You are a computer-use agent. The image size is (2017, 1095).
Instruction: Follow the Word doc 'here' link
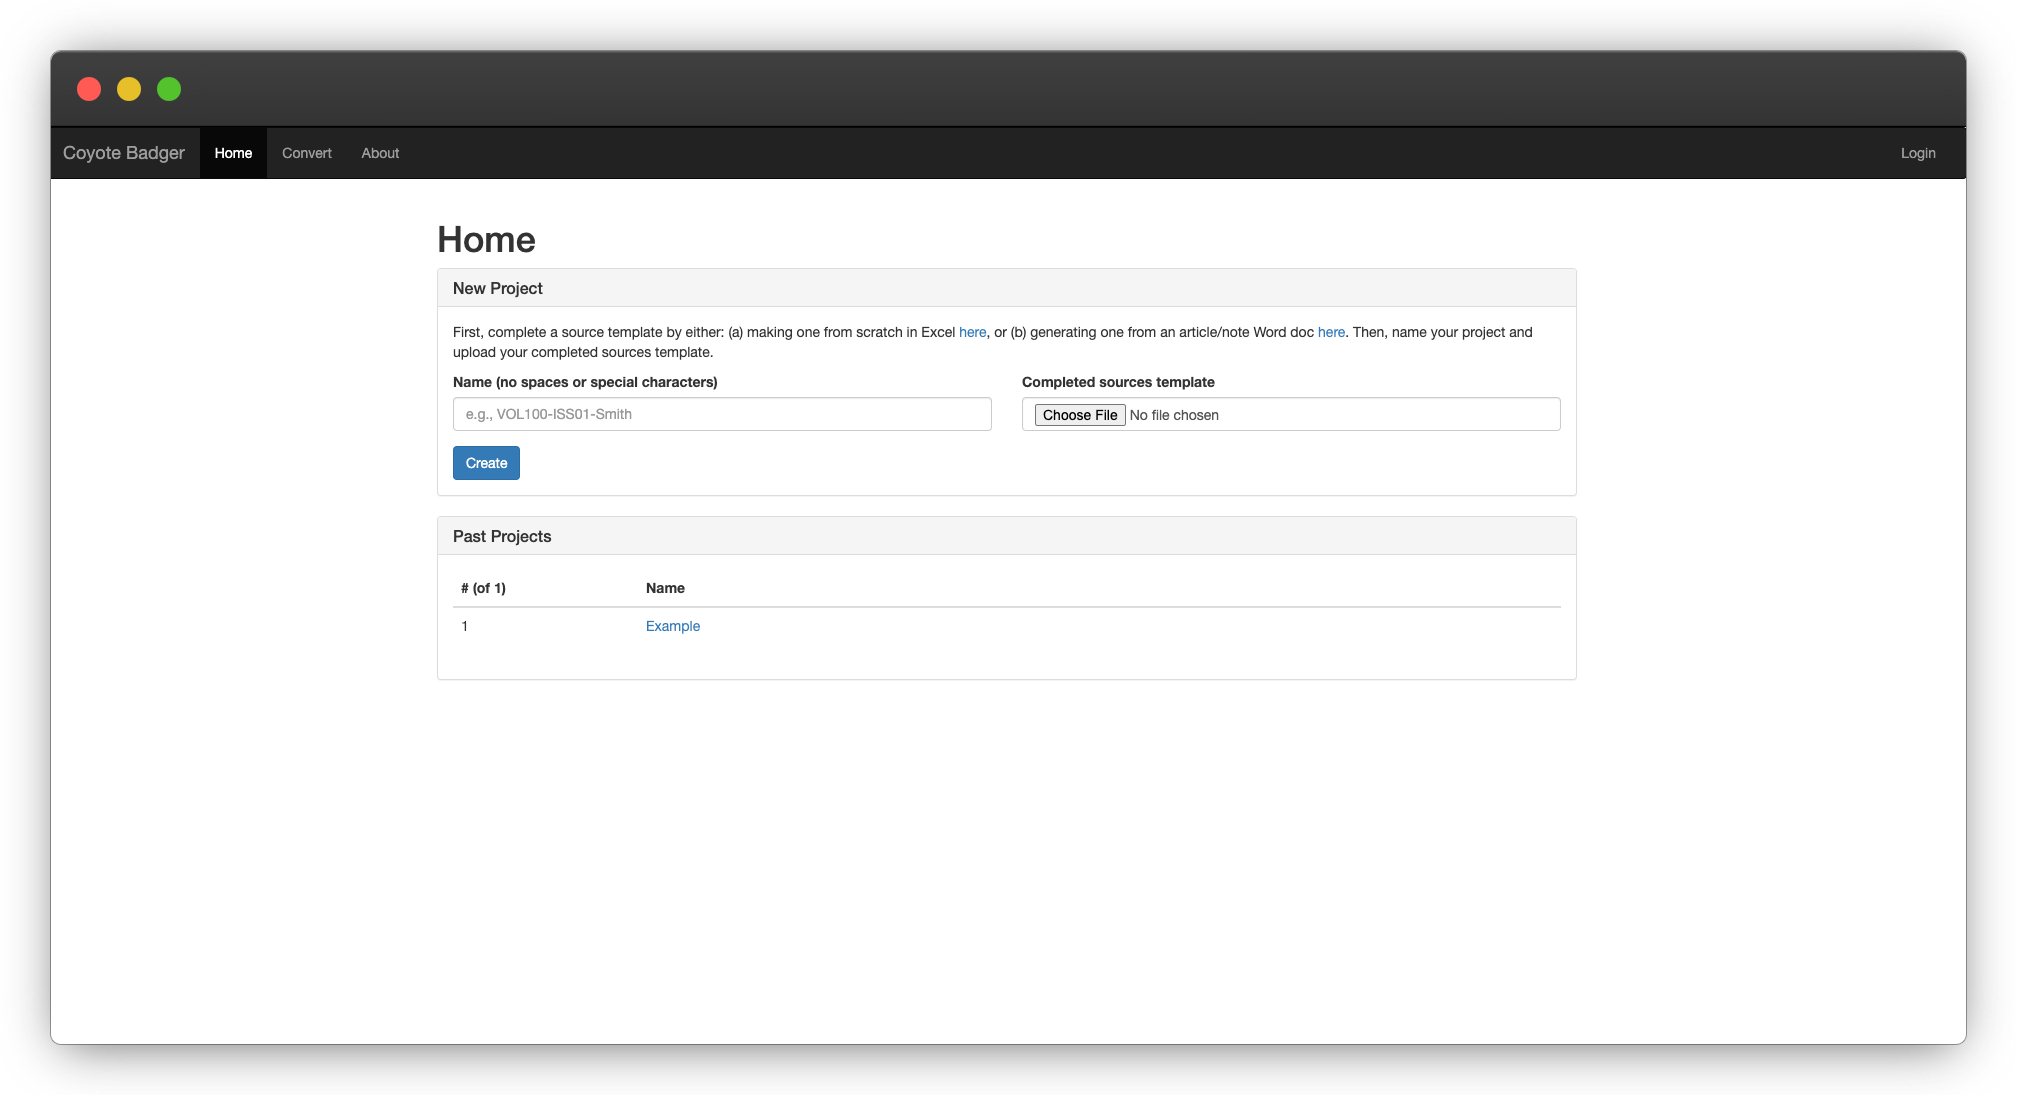(1330, 332)
